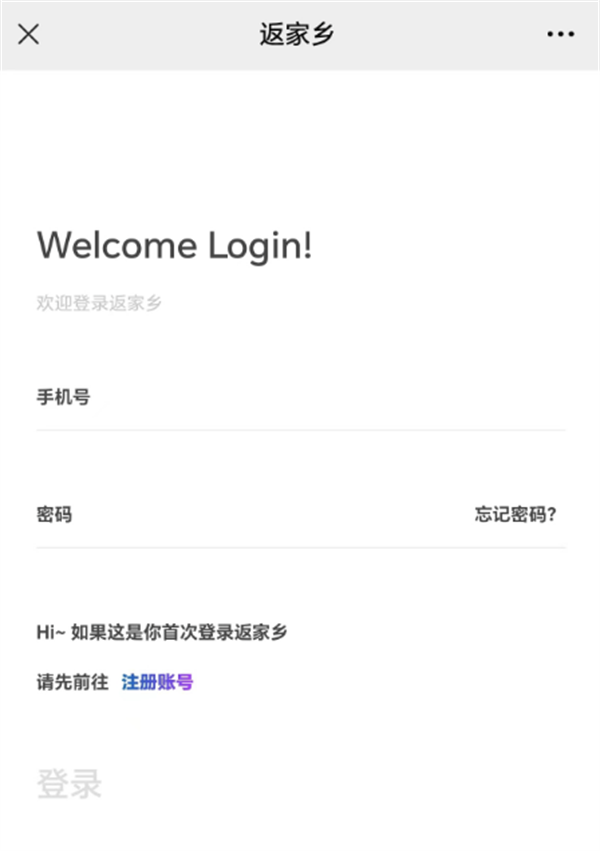Screen dimensions: 600x851
Task: Click the Hi~ 如果这是你首次登录返家乡 message
Action: click(x=162, y=632)
